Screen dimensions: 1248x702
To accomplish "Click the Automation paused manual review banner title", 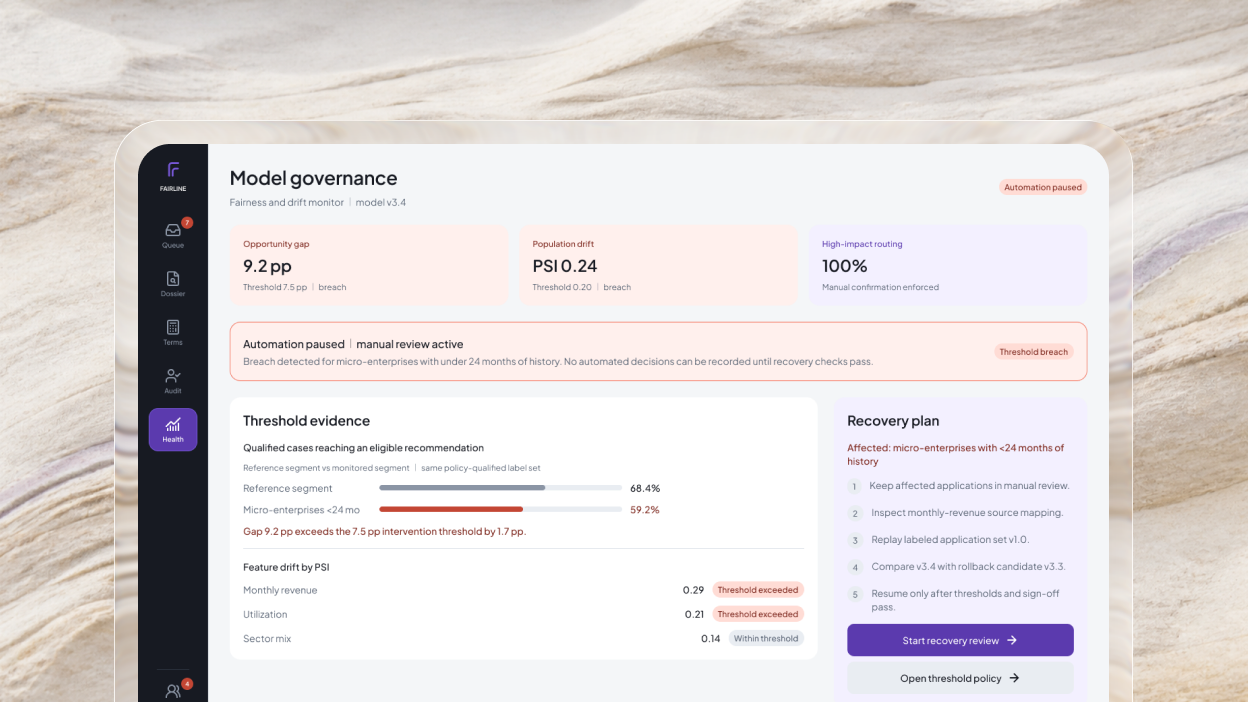I will (353, 344).
